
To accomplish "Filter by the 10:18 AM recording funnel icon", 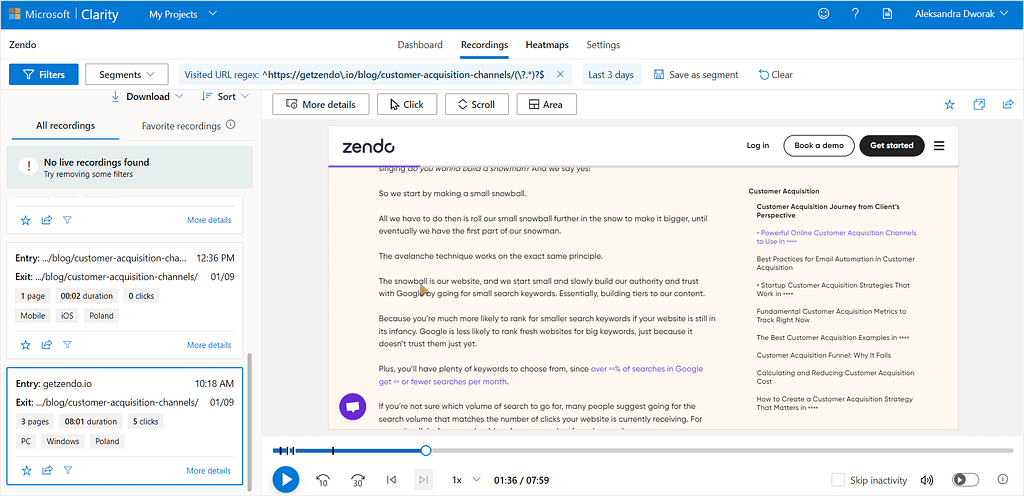I will tap(67, 471).
